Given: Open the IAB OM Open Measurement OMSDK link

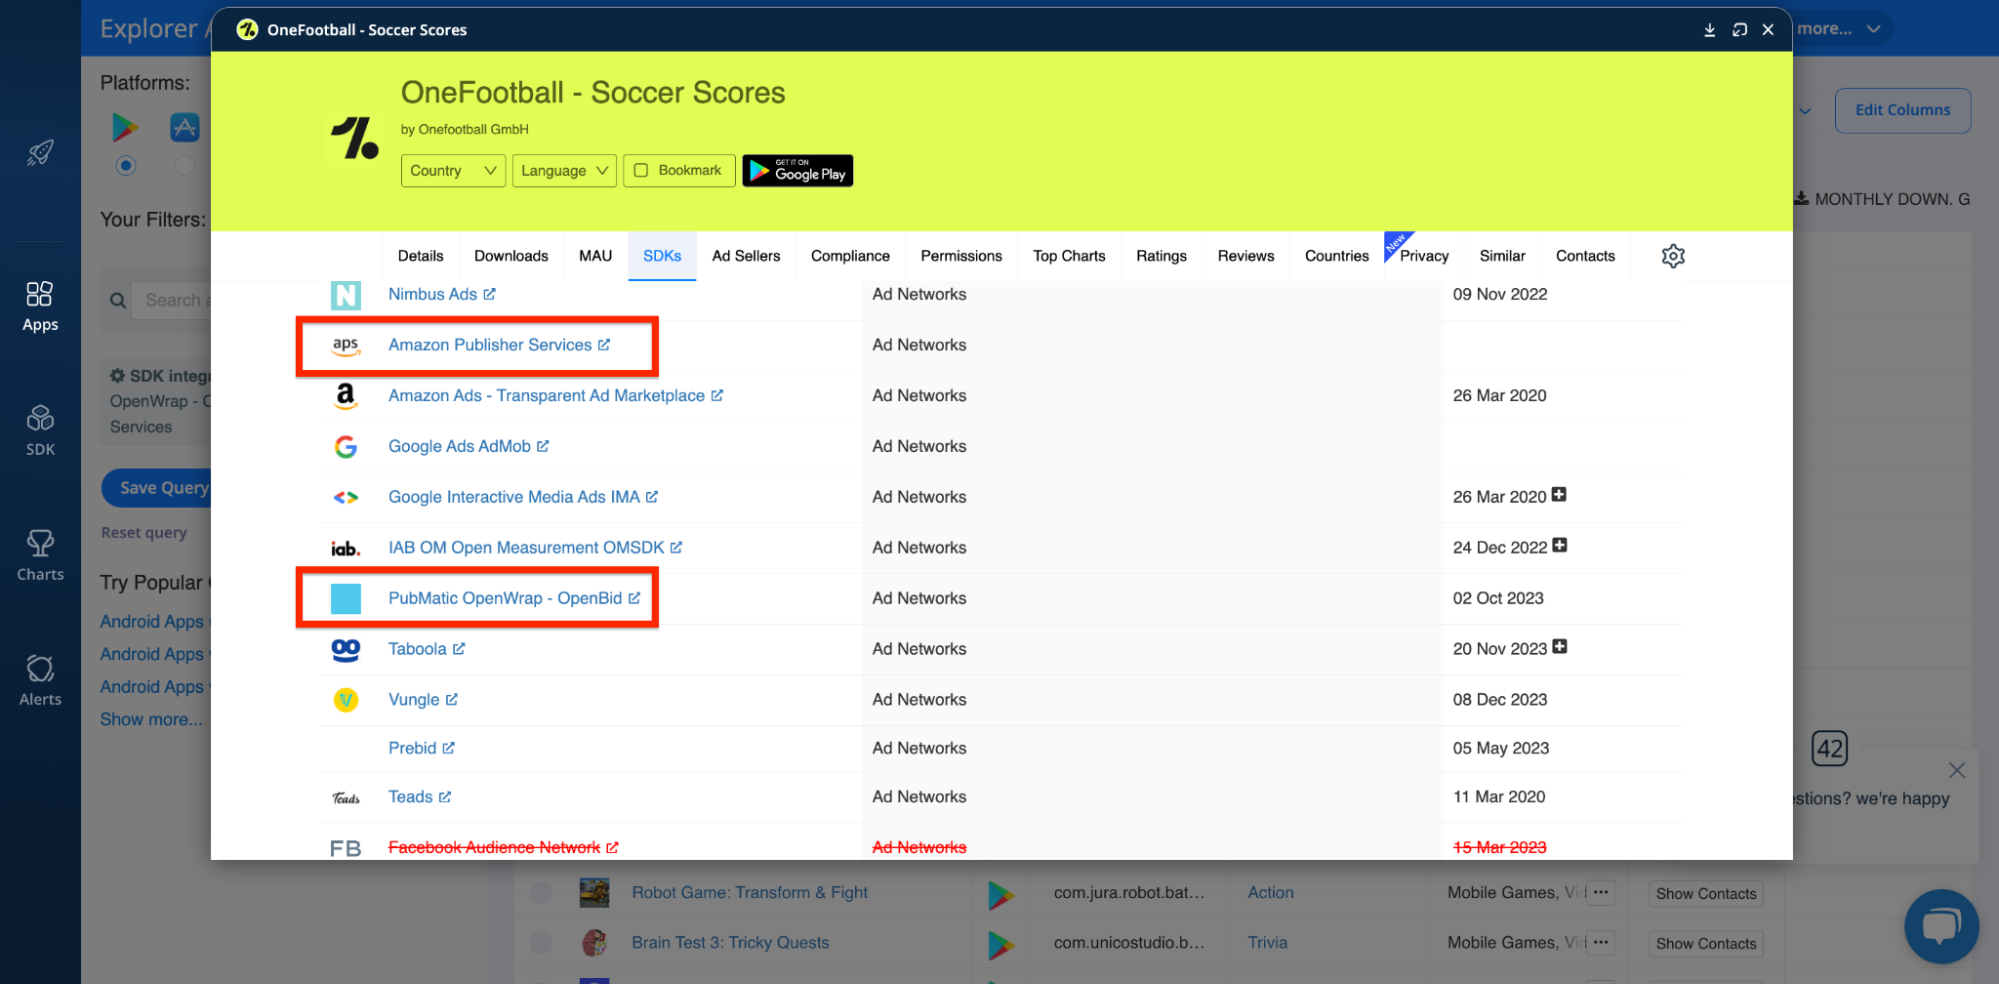Looking at the screenshot, I should click(x=526, y=548).
